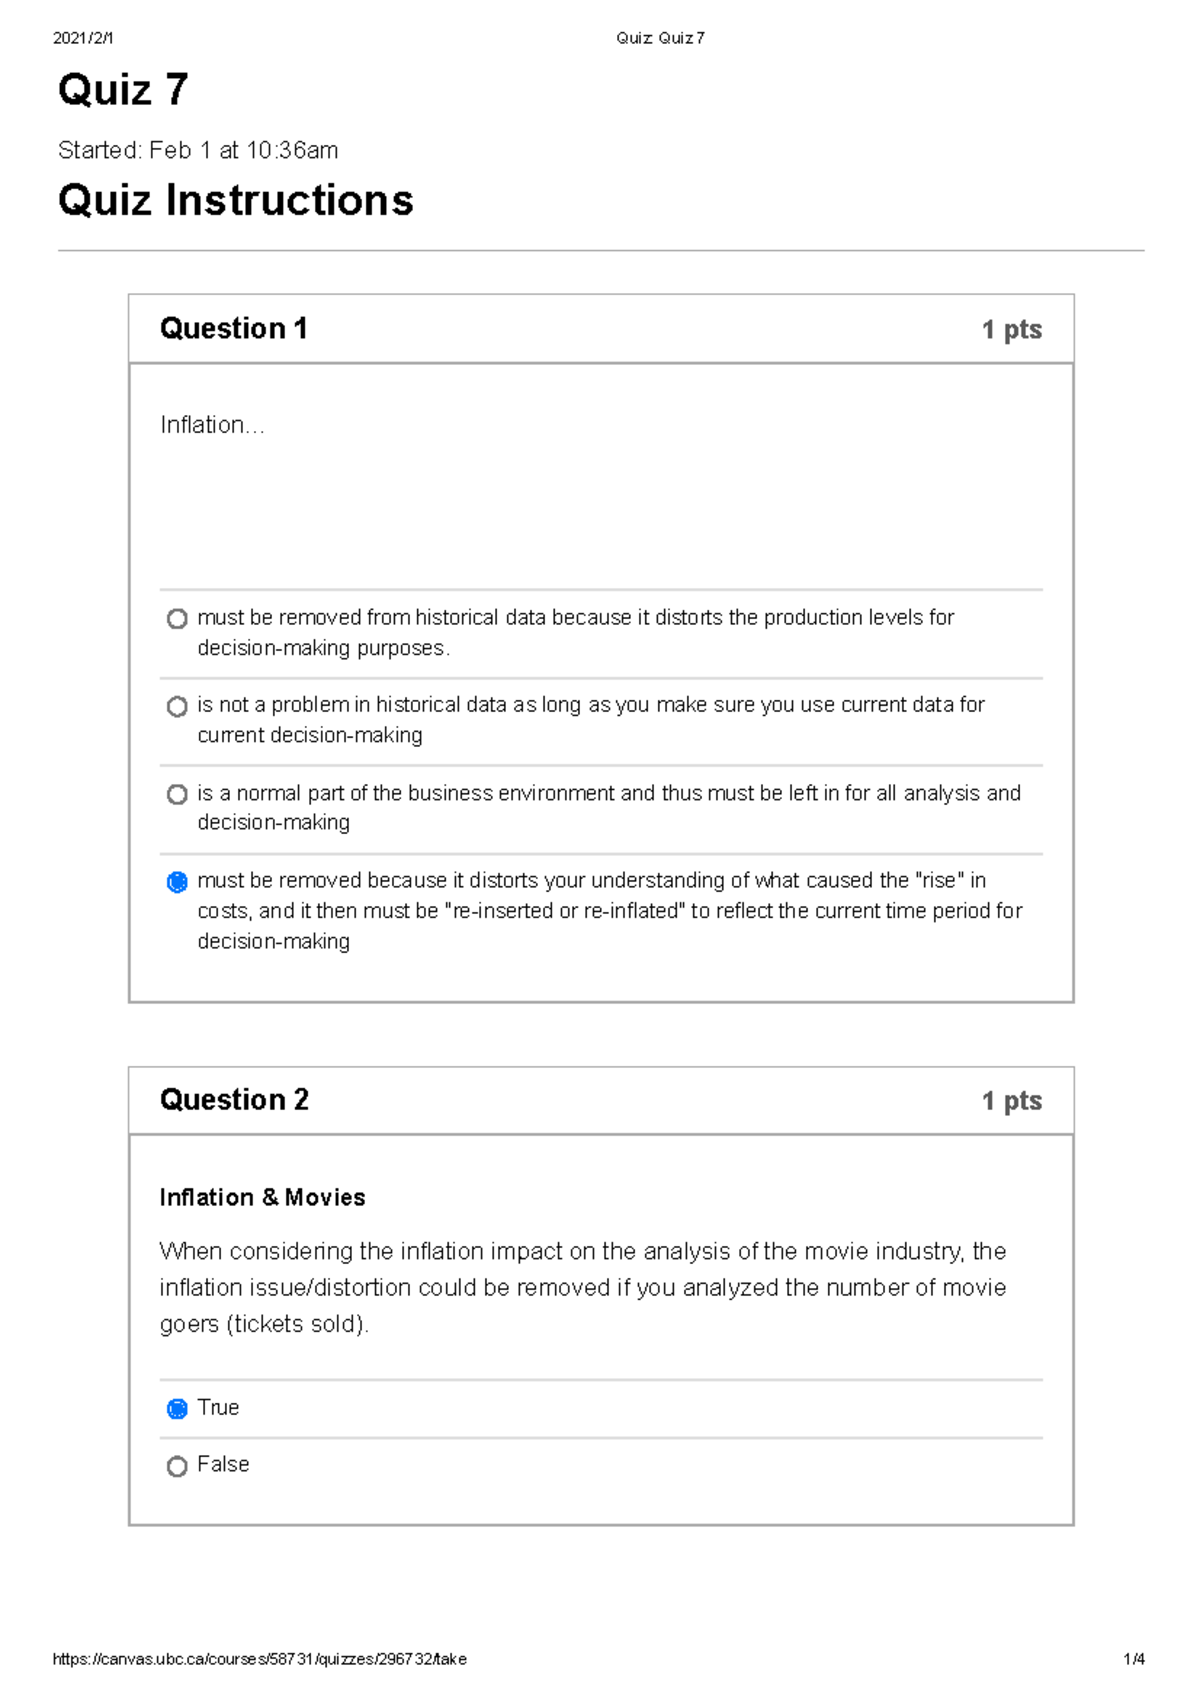This screenshot has height=1698, width=1200.
Task: Click the Inflation… question prompt text
Action: pyautogui.click(x=210, y=425)
